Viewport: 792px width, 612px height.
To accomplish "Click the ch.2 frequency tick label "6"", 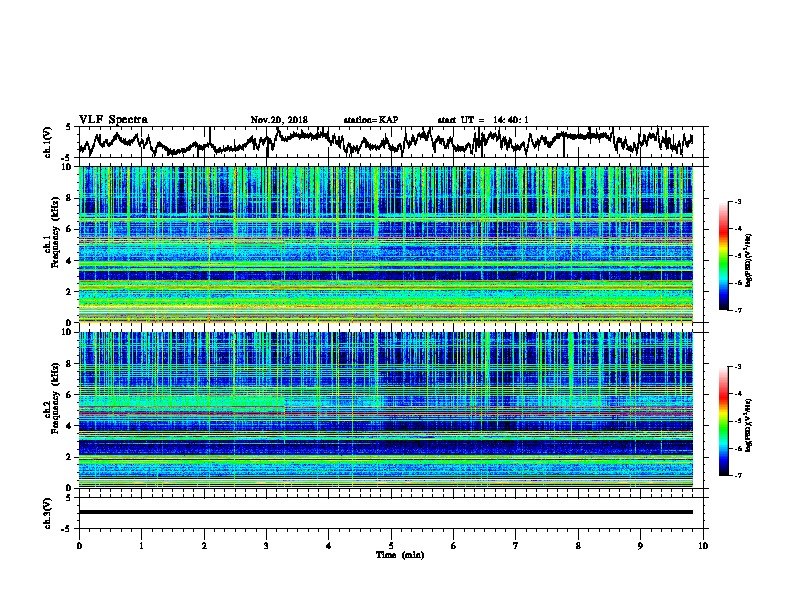I will click(x=70, y=394).
